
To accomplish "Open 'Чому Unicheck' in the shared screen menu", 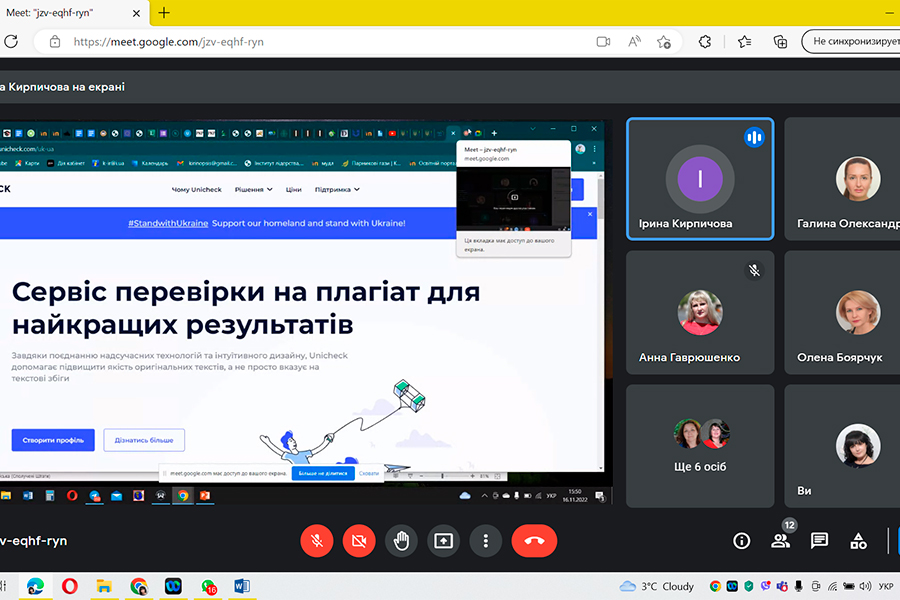I will coord(196,189).
